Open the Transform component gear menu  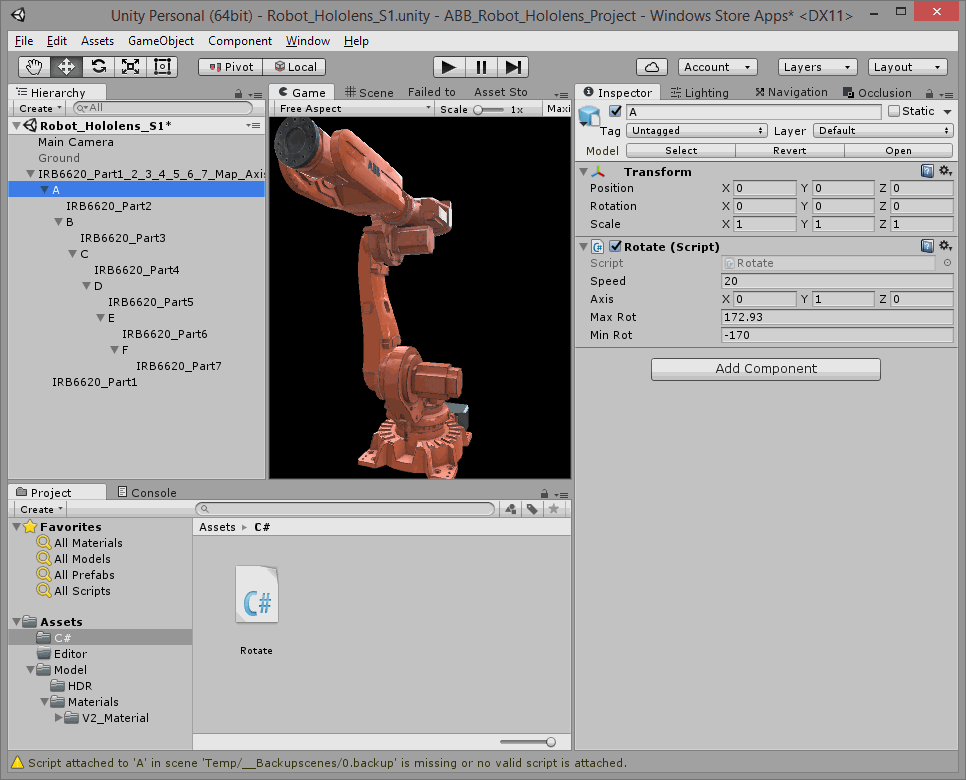pyautogui.click(x=945, y=171)
